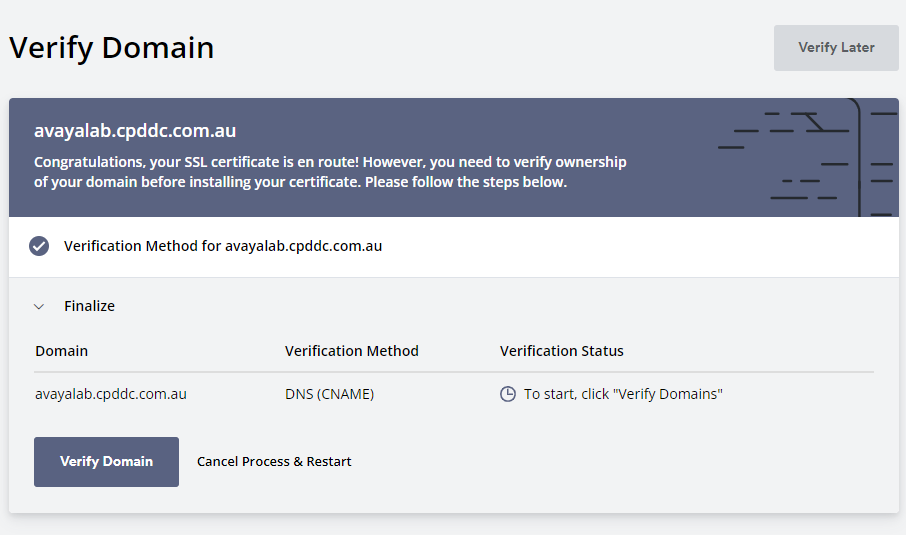906x535 pixels.
Task: Click the avayalab.cpddc.com.au banner title
Action: (x=135, y=131)
